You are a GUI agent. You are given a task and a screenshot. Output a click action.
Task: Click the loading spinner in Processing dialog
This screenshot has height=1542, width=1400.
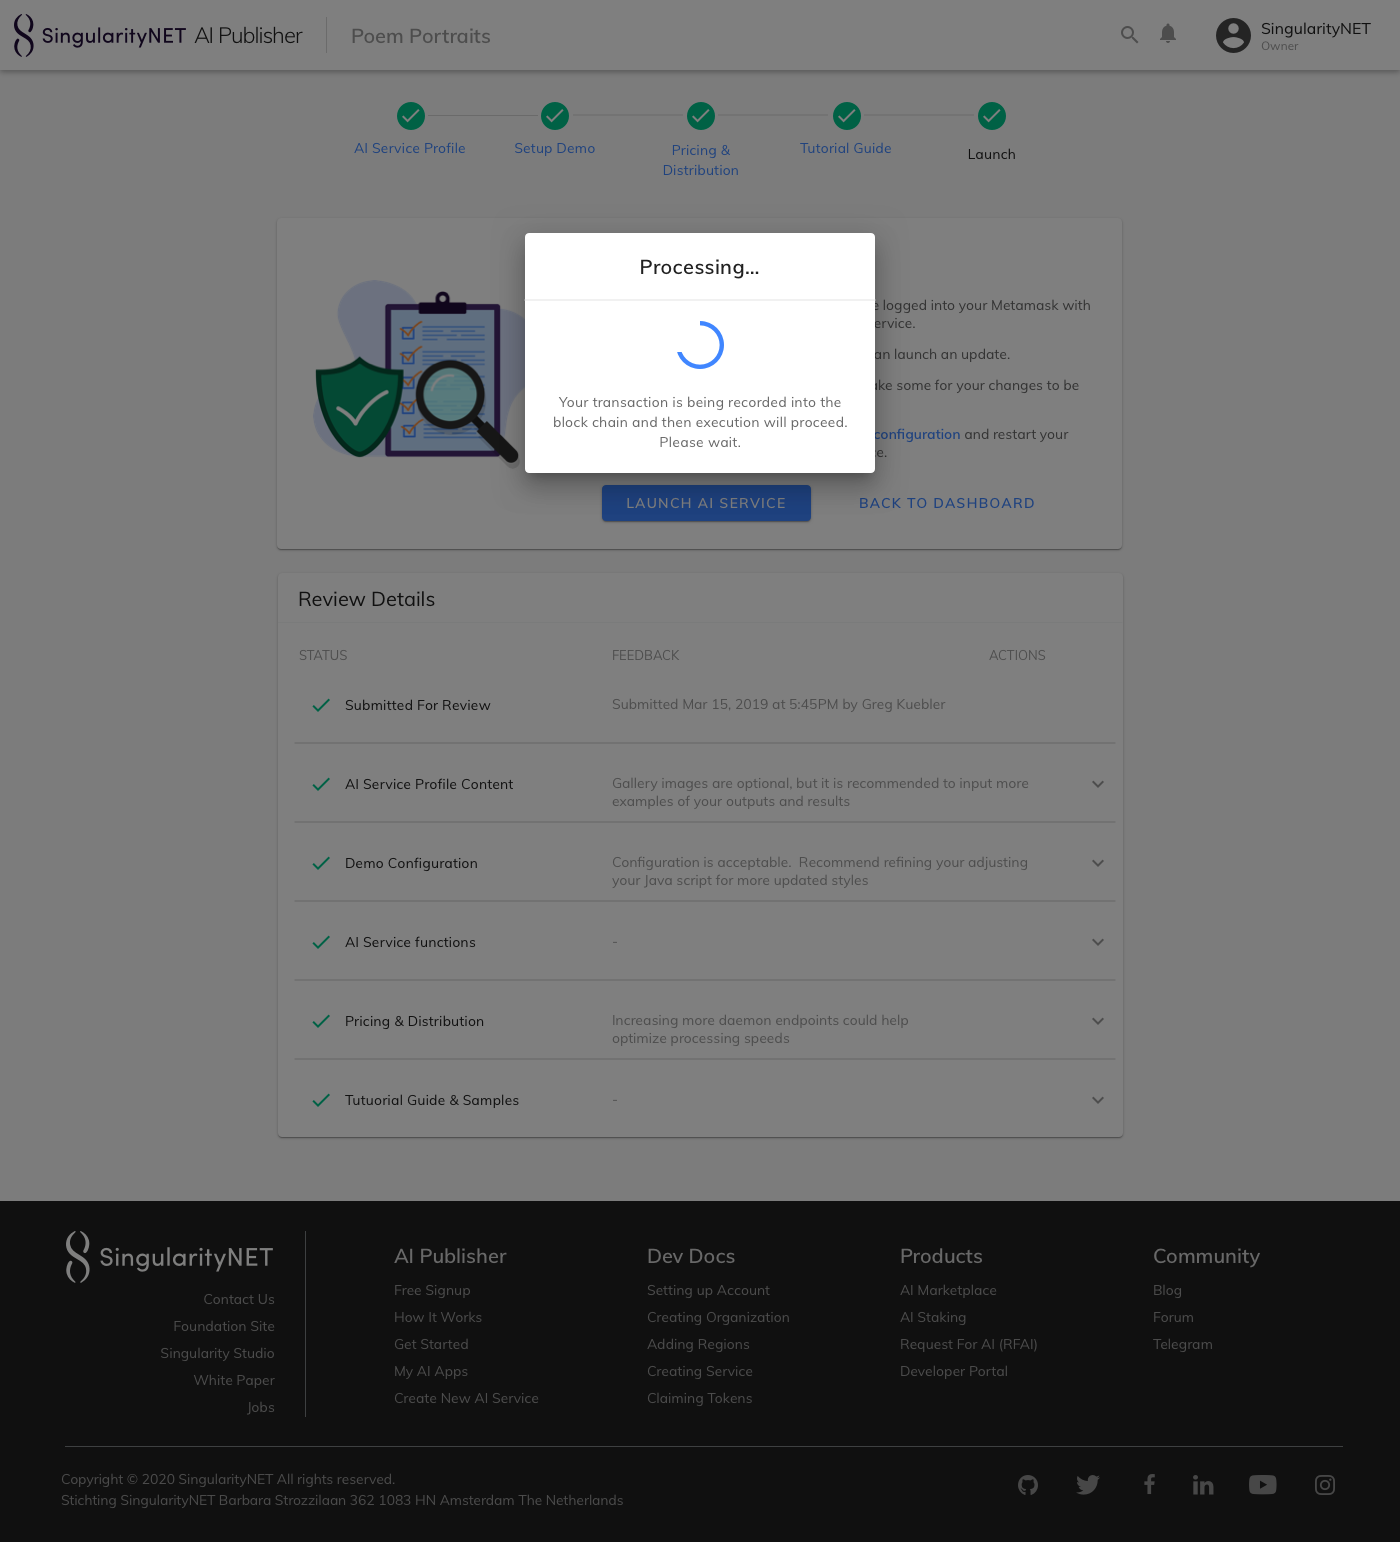click(x=700, y=345)
